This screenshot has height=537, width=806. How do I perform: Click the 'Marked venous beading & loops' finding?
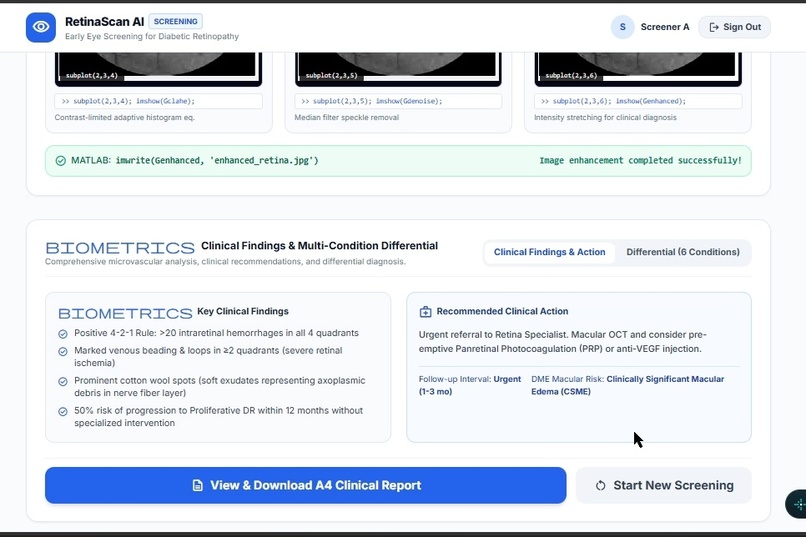[208, 356]
